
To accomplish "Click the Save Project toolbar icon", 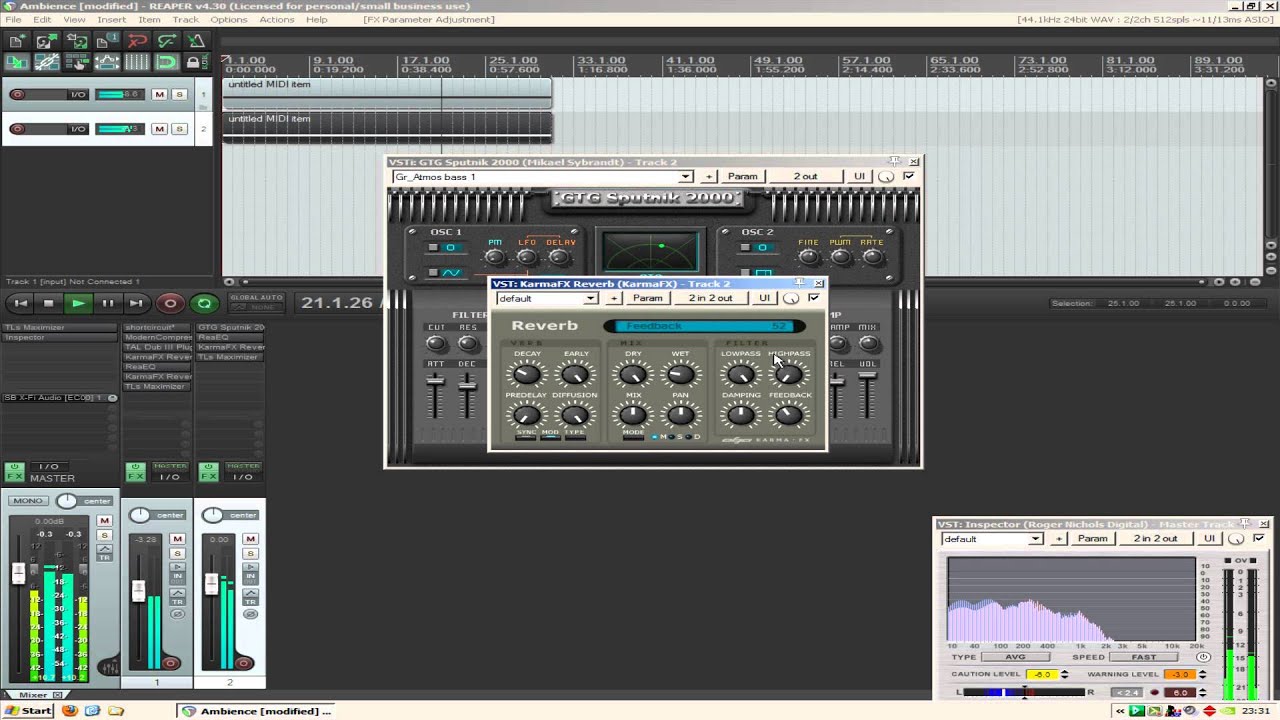I will coord(75,41).
